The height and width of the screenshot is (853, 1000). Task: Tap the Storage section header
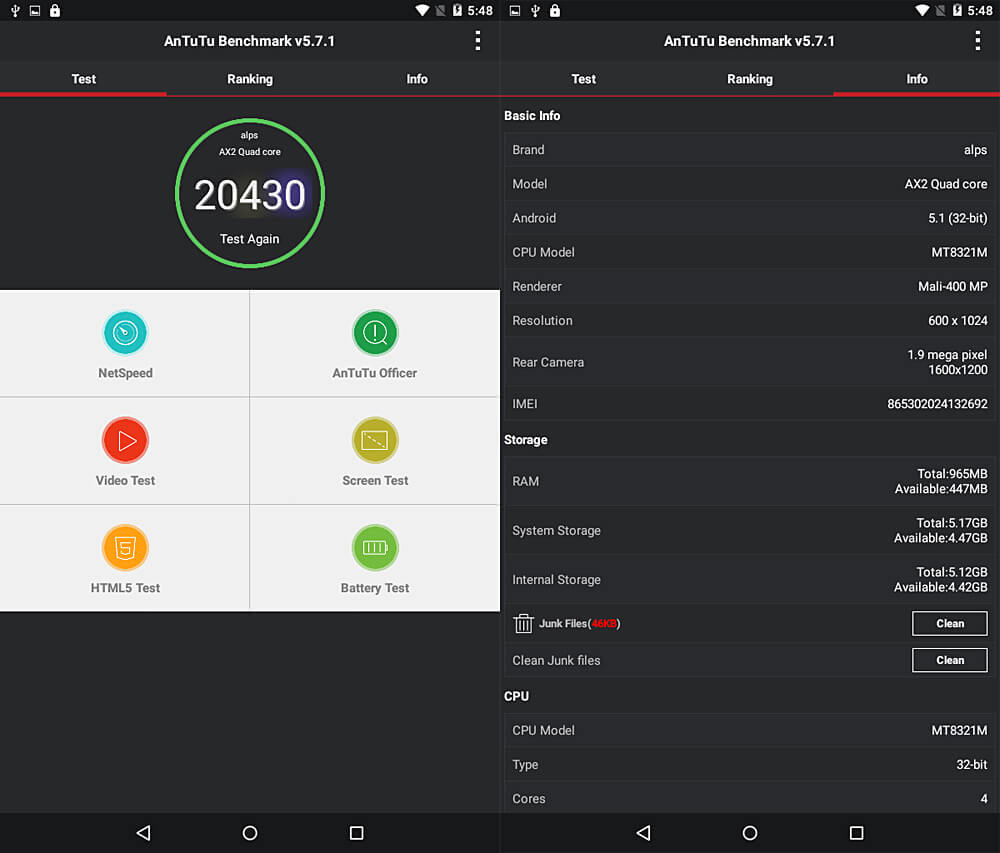[526, 440]
